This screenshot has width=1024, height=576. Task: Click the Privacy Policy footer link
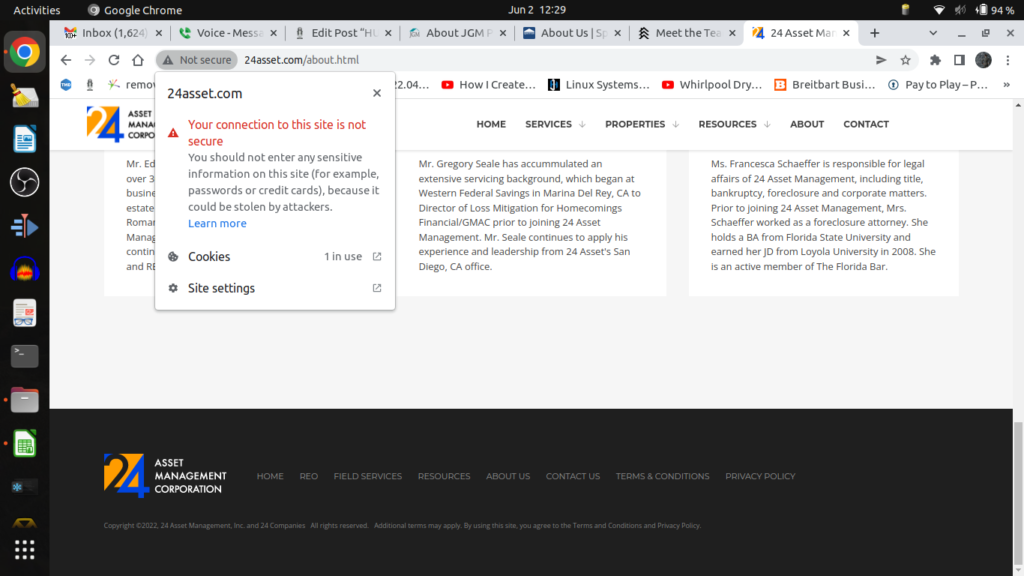tap(760, 476)
